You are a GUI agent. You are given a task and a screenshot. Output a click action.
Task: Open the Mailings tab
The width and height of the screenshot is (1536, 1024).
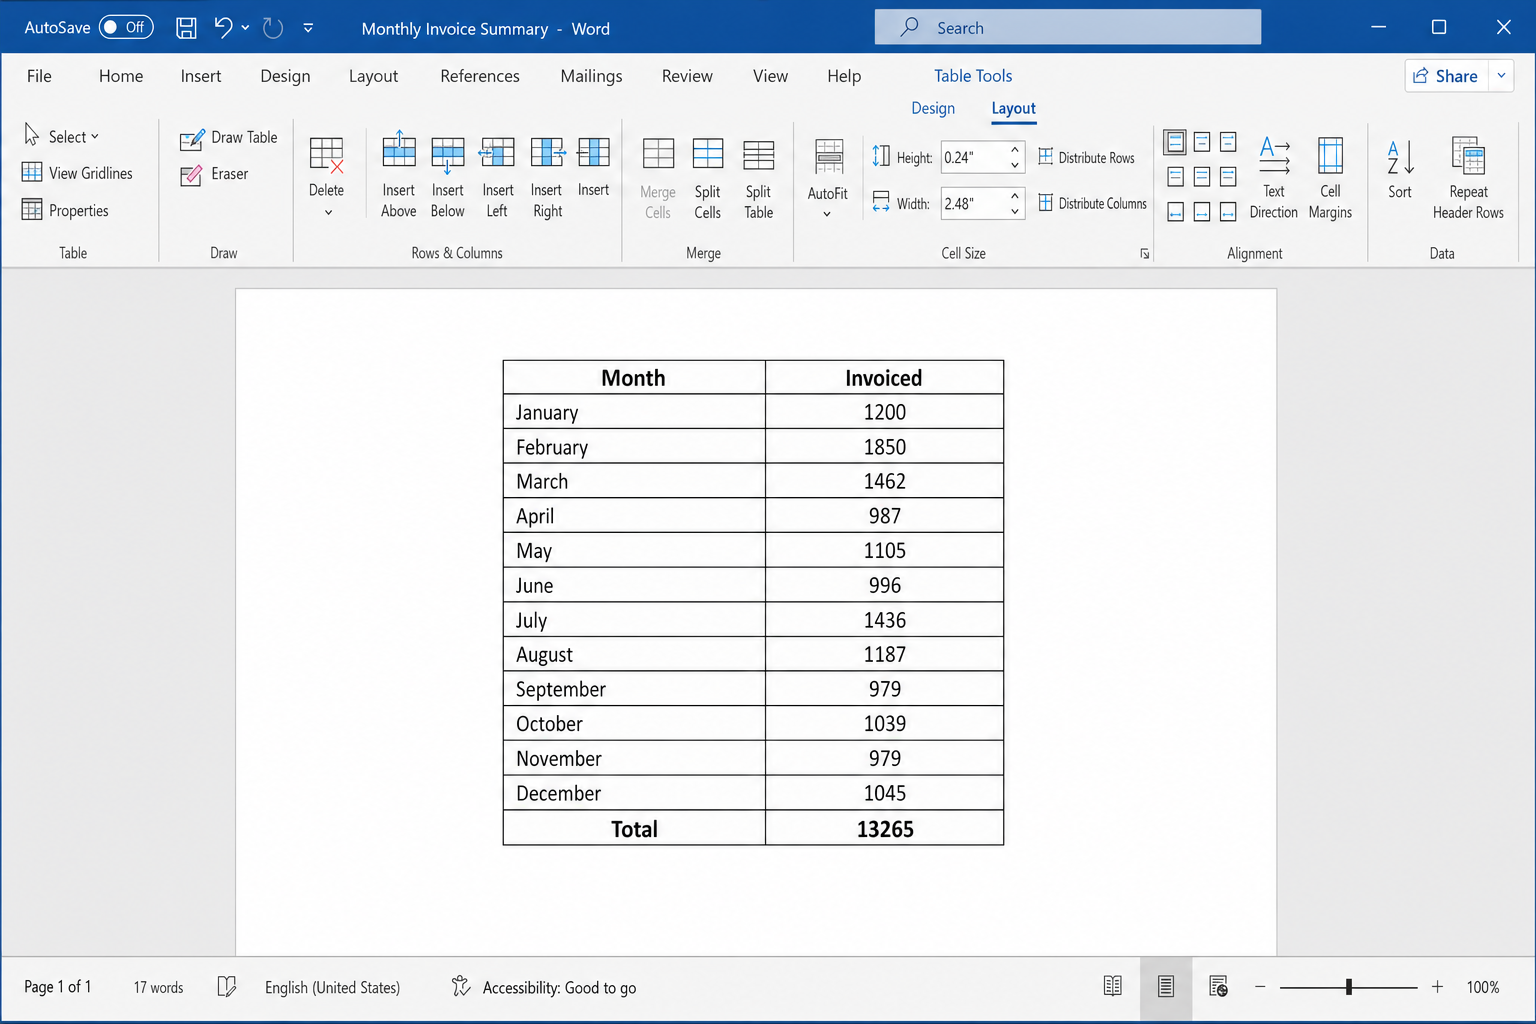[x=591, y=76]
